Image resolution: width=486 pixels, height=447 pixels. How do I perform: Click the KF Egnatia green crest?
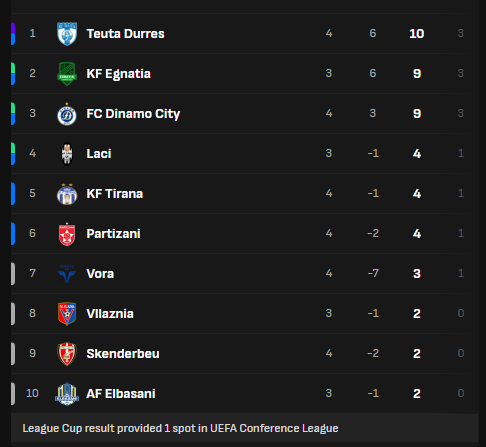(67, 74)
